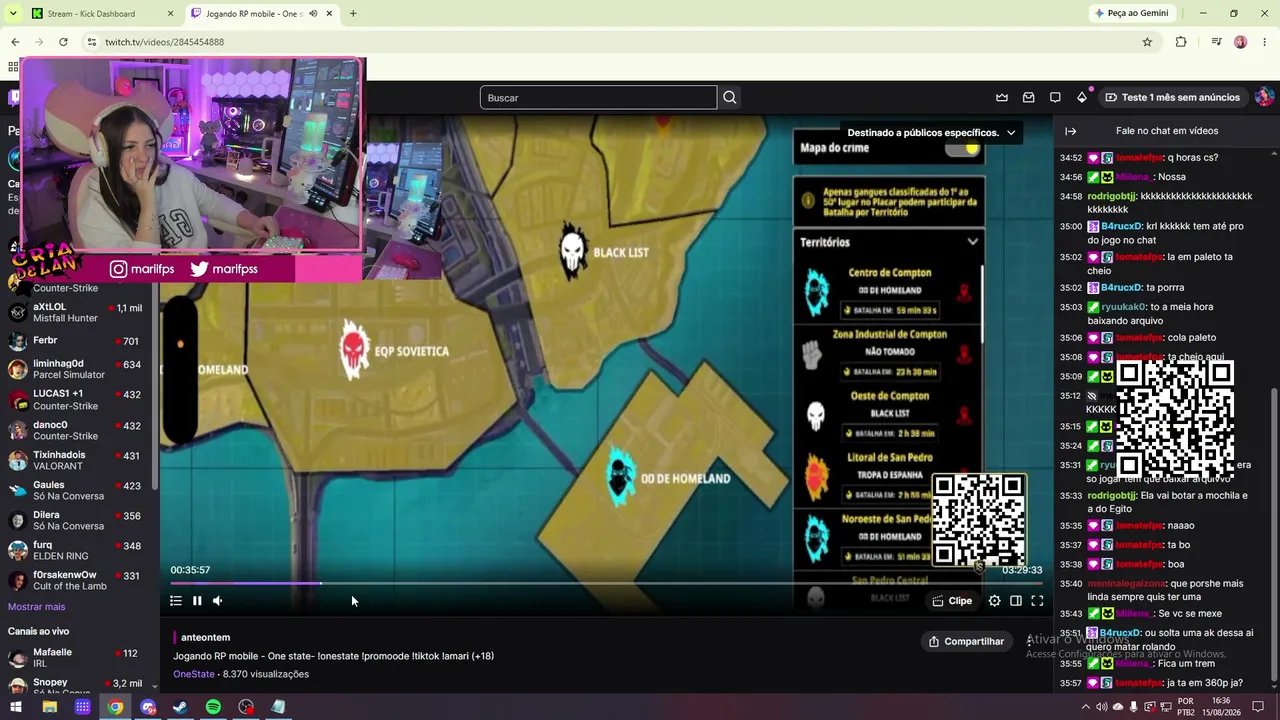Open Dilera channel in sidebar
The height and width of the screenshot is (720, 1280).
coord(78,520)
